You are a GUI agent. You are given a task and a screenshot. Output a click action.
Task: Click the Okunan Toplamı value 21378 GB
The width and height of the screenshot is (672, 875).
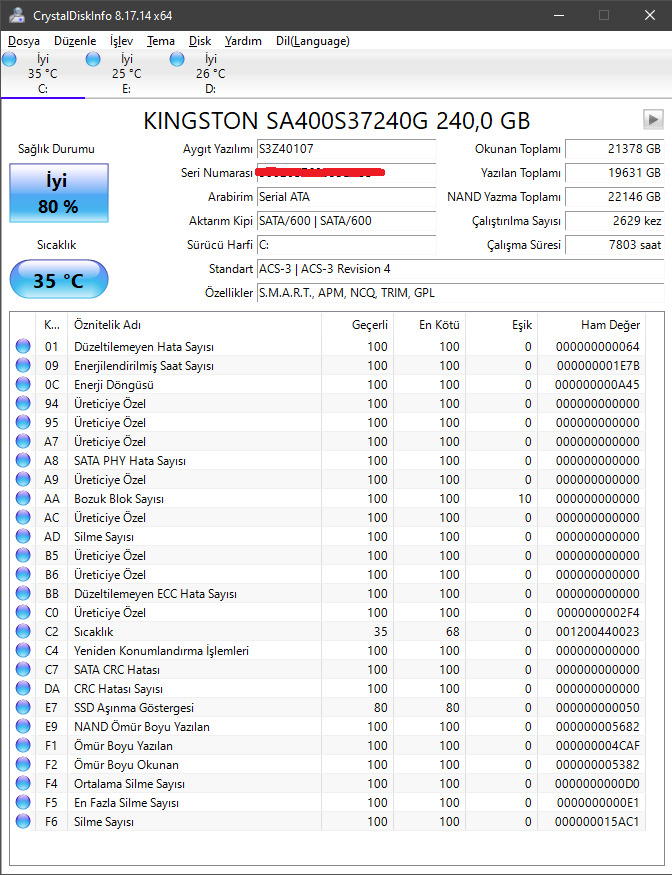click(615, 149)
